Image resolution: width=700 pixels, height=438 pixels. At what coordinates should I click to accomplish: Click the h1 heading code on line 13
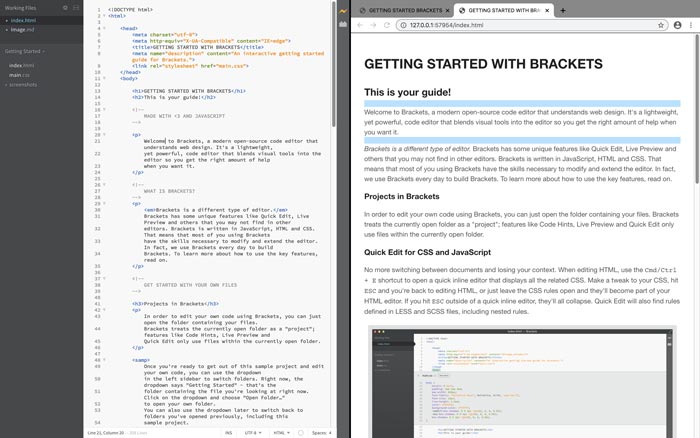(x=189, y=91)
